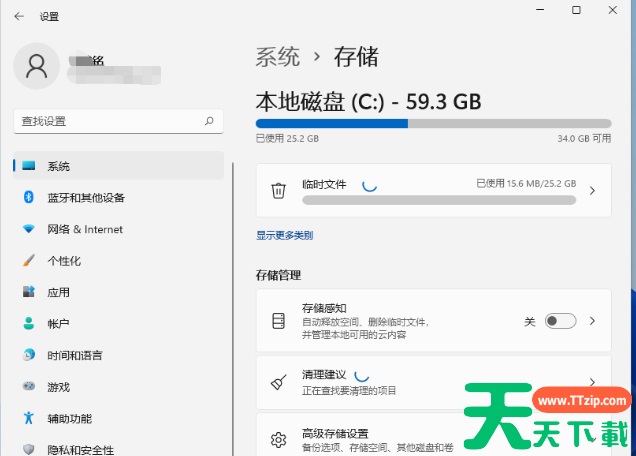Click 系统 in the breadcrumb
The width and height of the screenshot is (636, 456).
click(x=278, y=56)
